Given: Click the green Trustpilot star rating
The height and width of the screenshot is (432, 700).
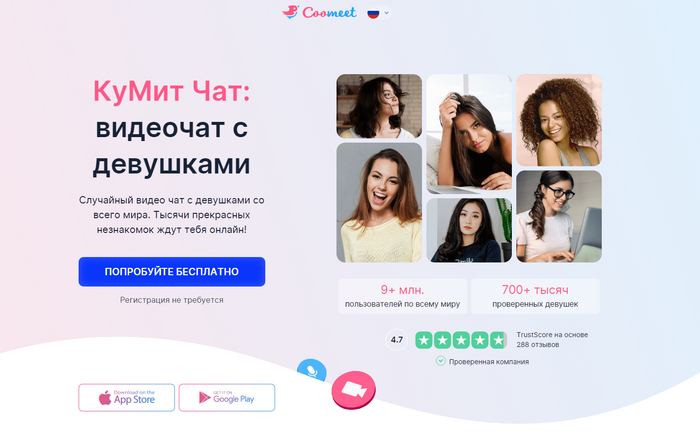Looking at the screenshot, I should [461, 340].
